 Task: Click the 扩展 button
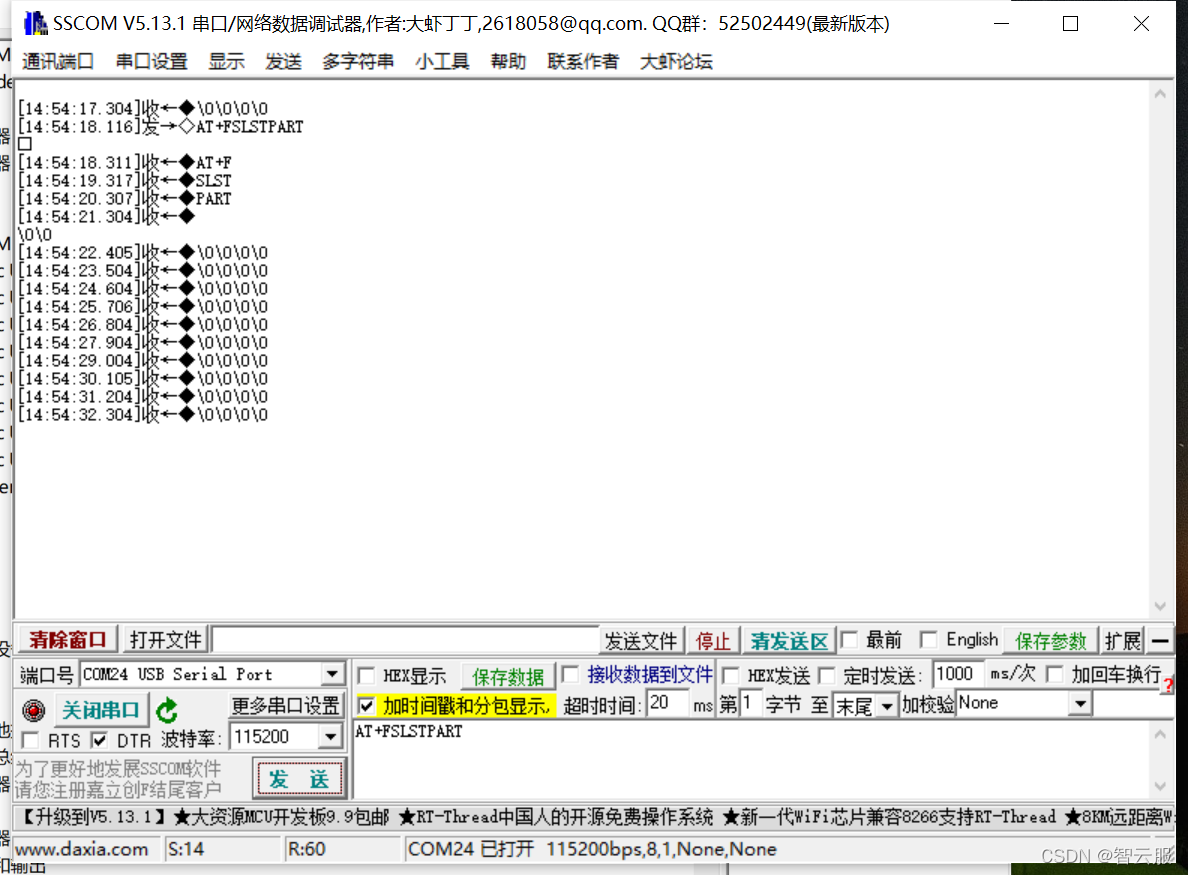point(1123,641)
